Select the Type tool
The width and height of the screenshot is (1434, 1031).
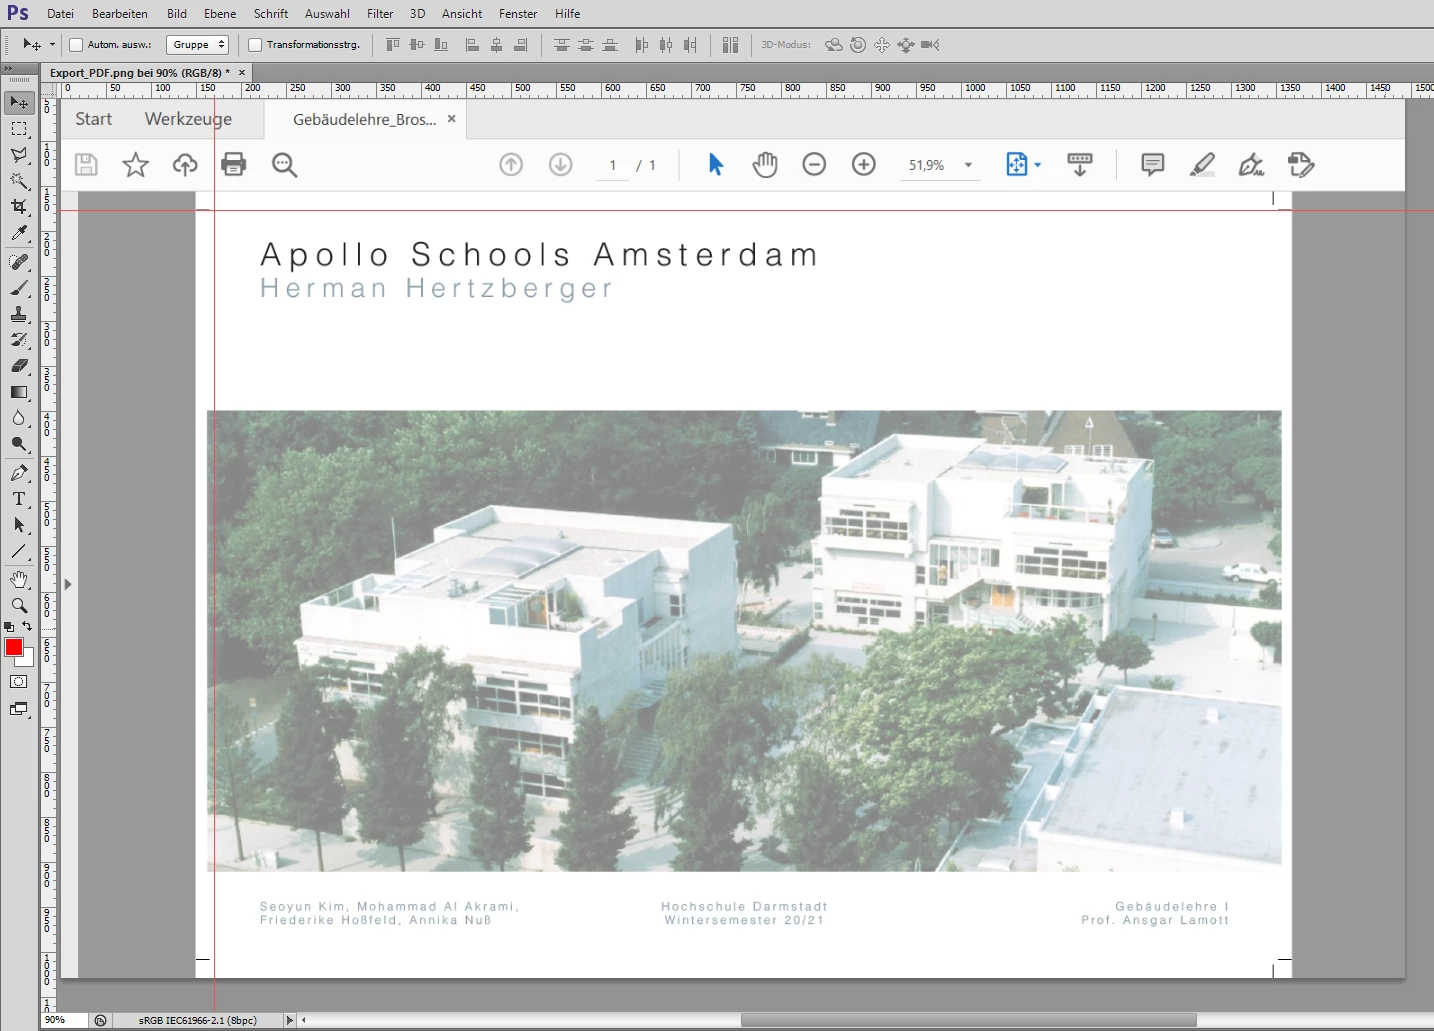click(x=19, y=499)
